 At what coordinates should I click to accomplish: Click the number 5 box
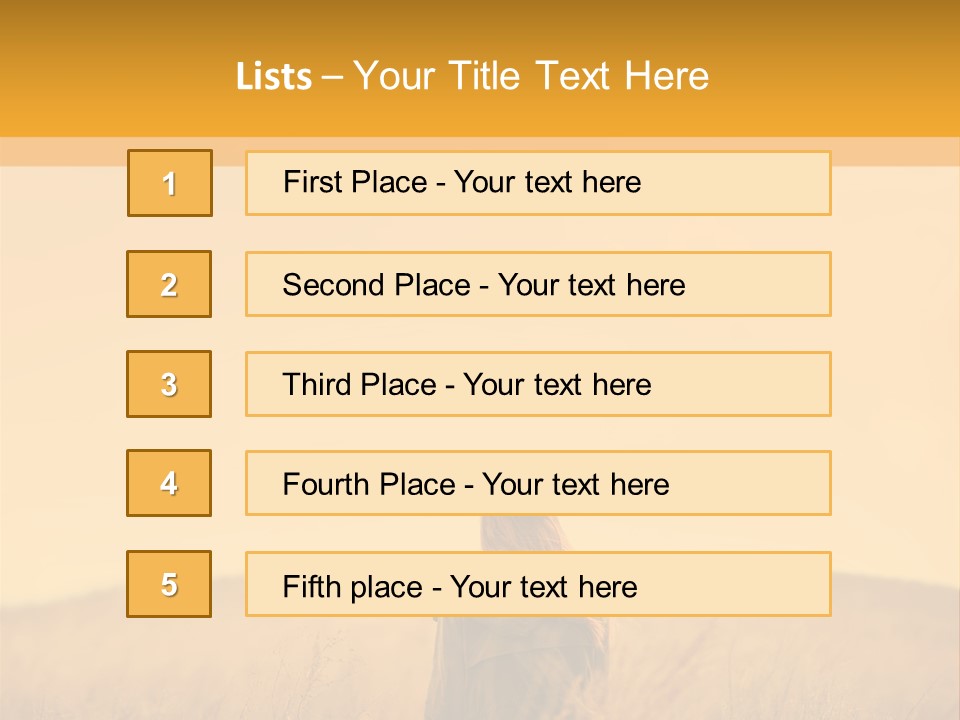tap(169, 584)
